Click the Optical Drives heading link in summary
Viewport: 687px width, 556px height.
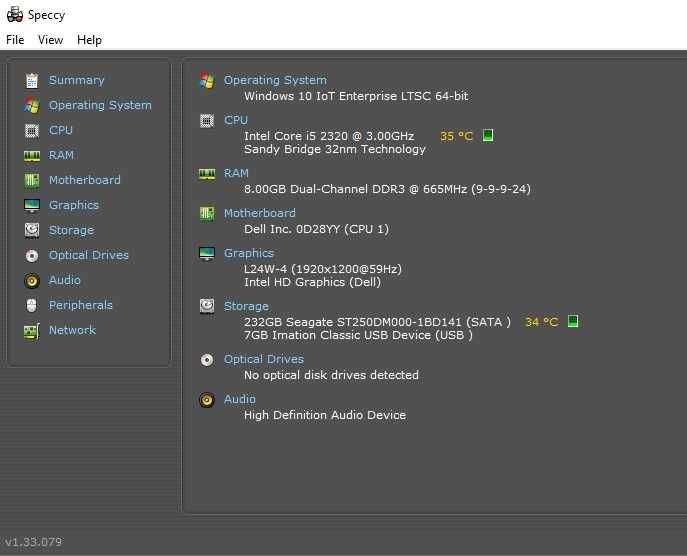pyautogui.click(x=264, y=359)
